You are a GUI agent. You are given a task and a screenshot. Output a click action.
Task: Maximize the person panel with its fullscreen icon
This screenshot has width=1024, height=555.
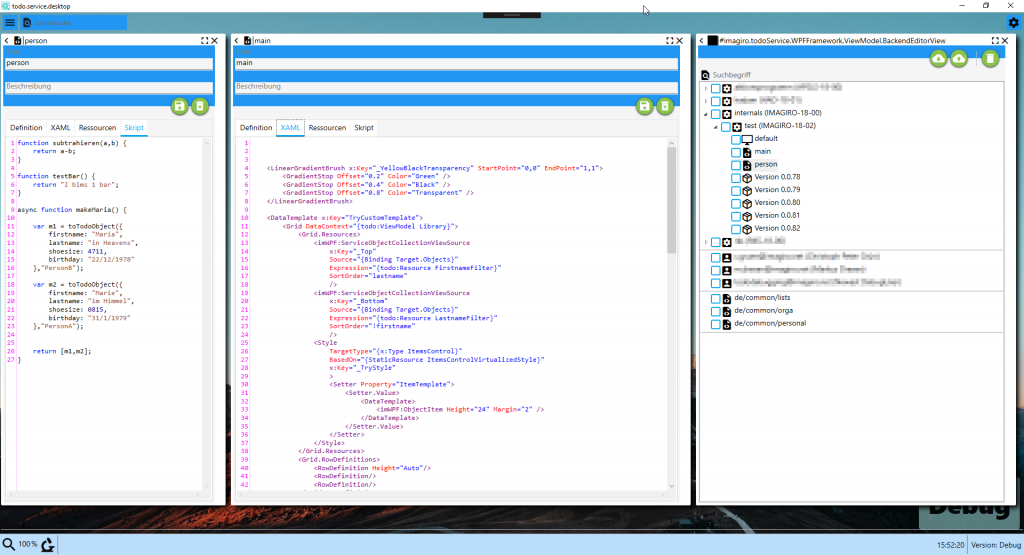pyautogui.click(x=204, y=40)
